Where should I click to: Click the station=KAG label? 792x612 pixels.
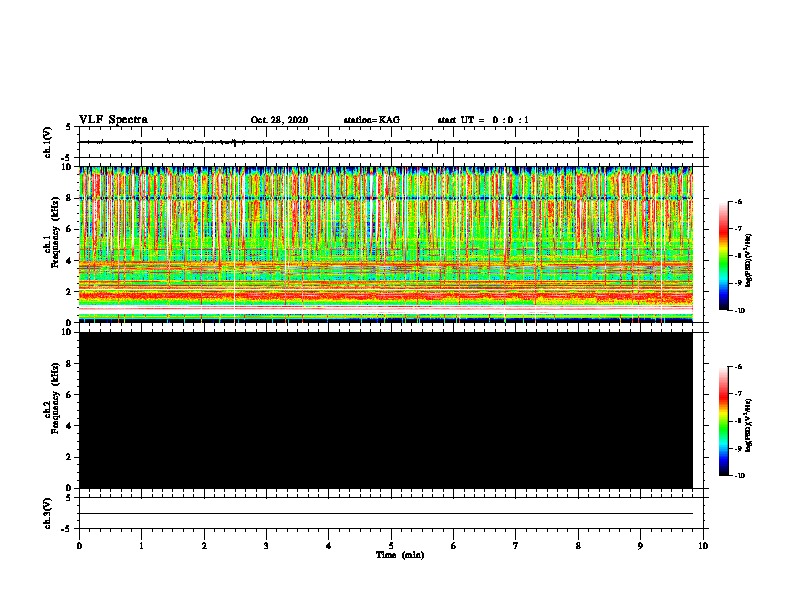[372, 120]
